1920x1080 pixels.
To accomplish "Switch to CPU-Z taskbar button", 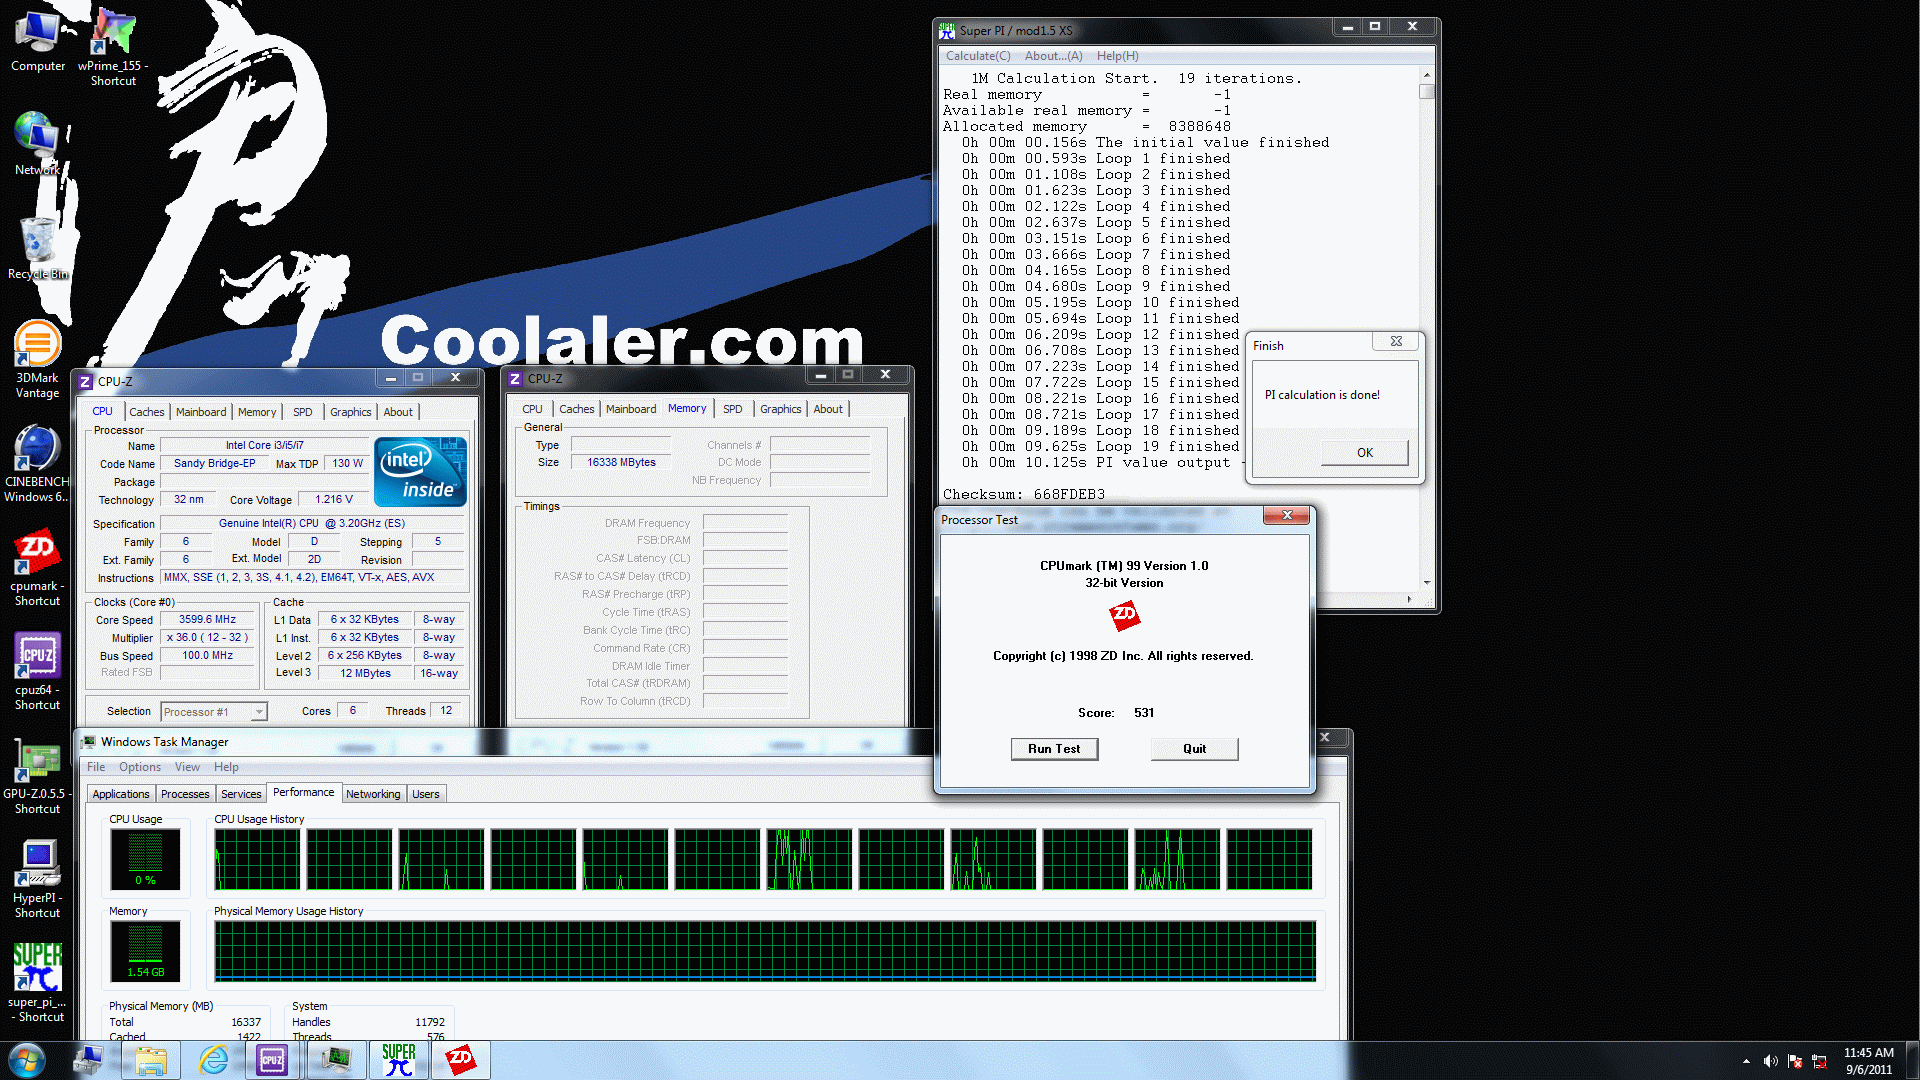I will click(273, 1060).
